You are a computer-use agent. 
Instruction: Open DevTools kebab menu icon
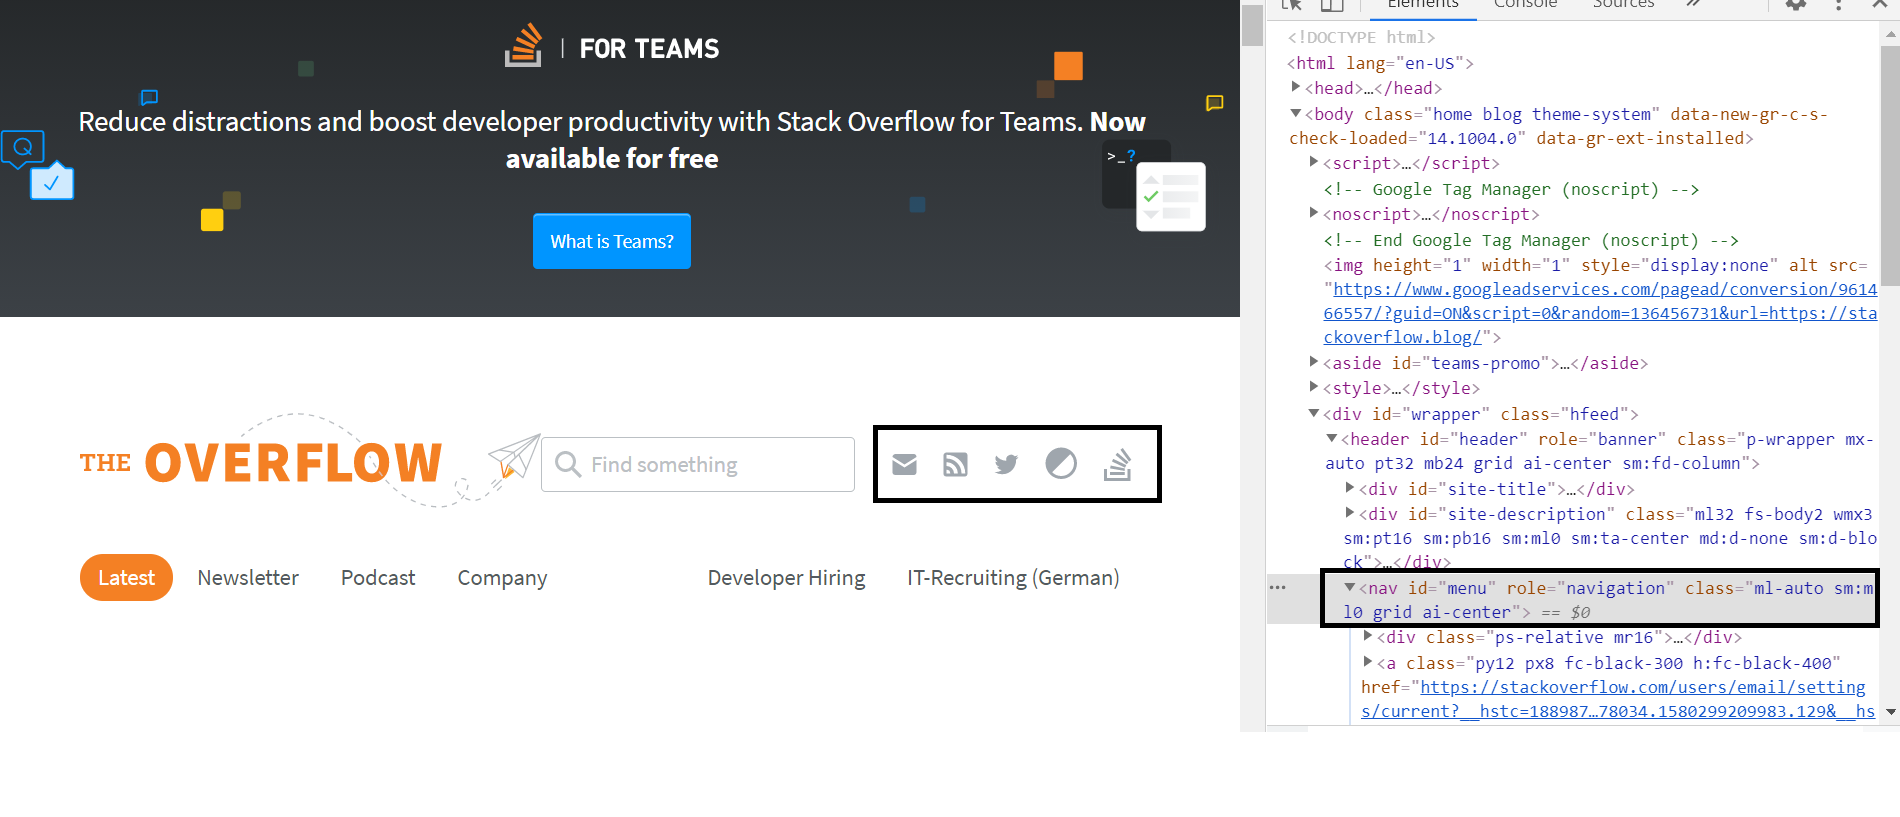click(1838, 5)
